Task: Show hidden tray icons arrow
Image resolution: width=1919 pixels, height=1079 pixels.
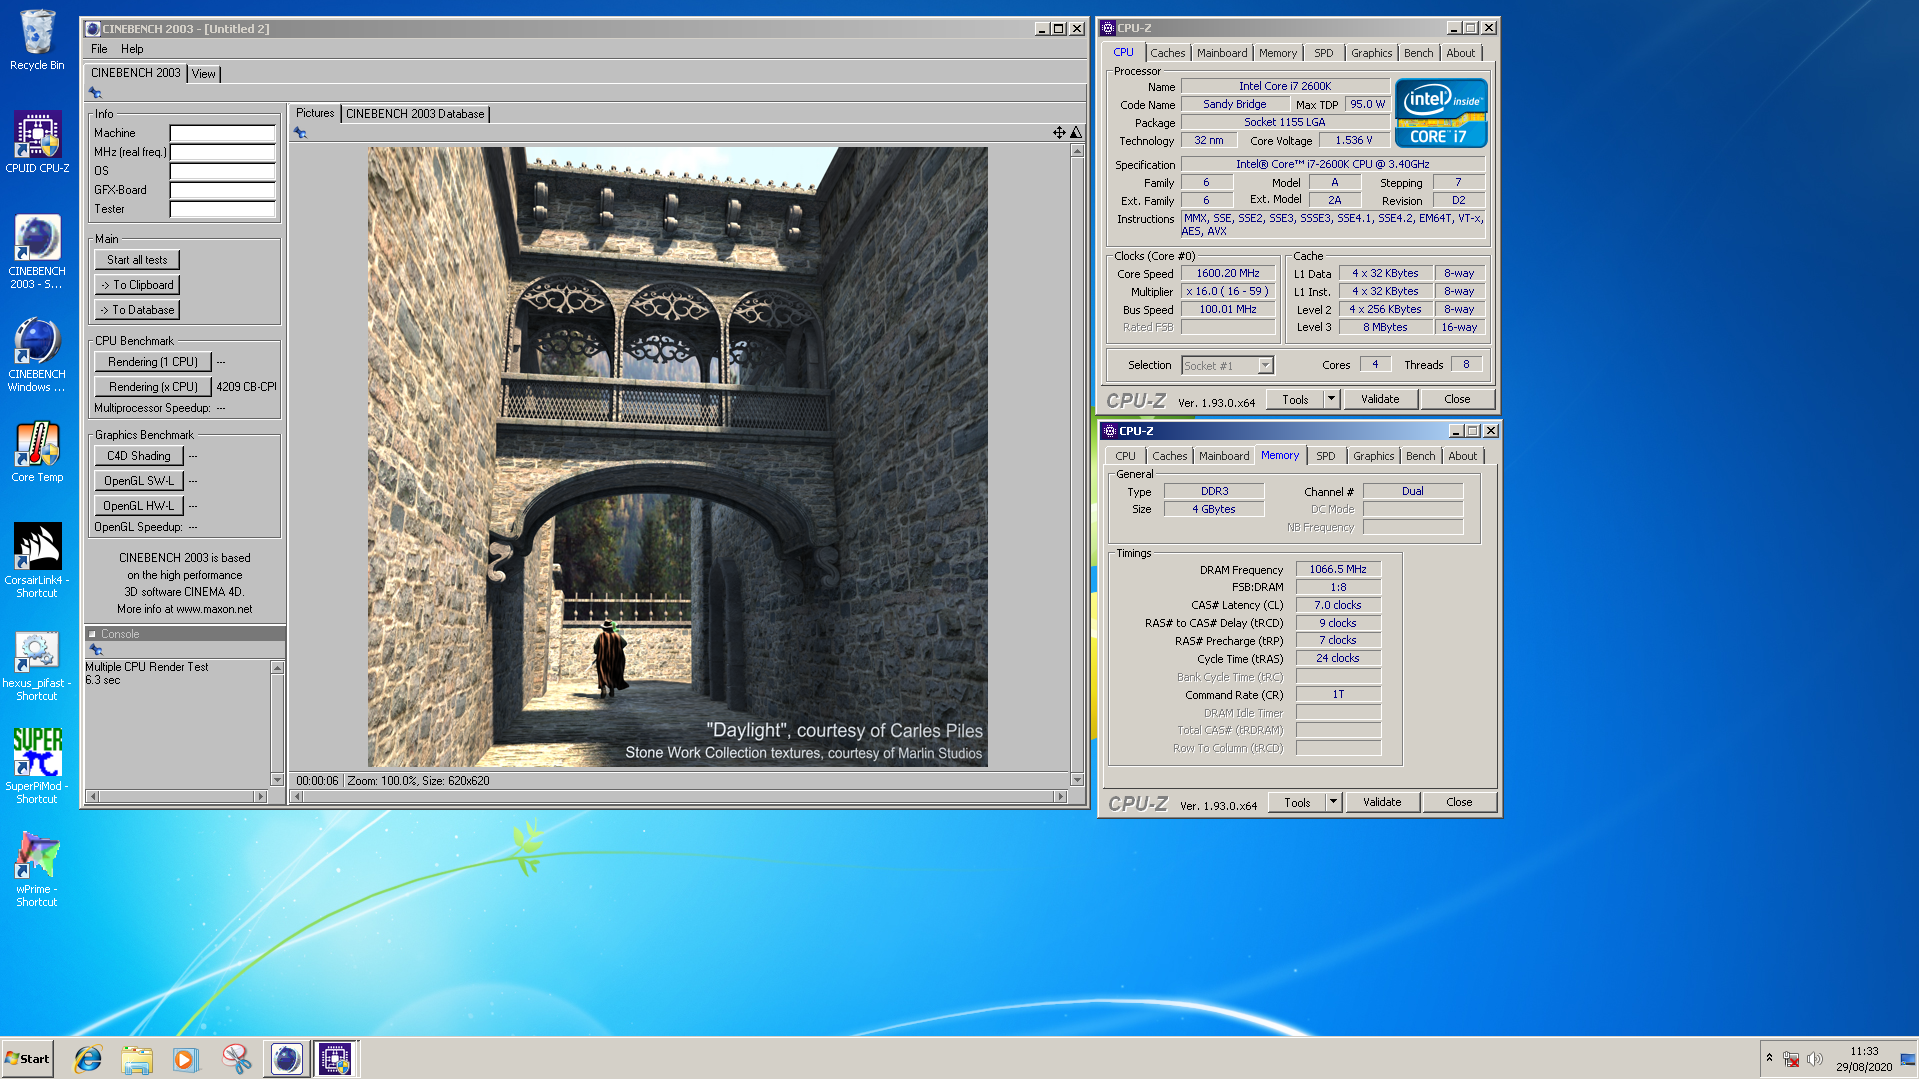Action: [x=1769, y=1058]
